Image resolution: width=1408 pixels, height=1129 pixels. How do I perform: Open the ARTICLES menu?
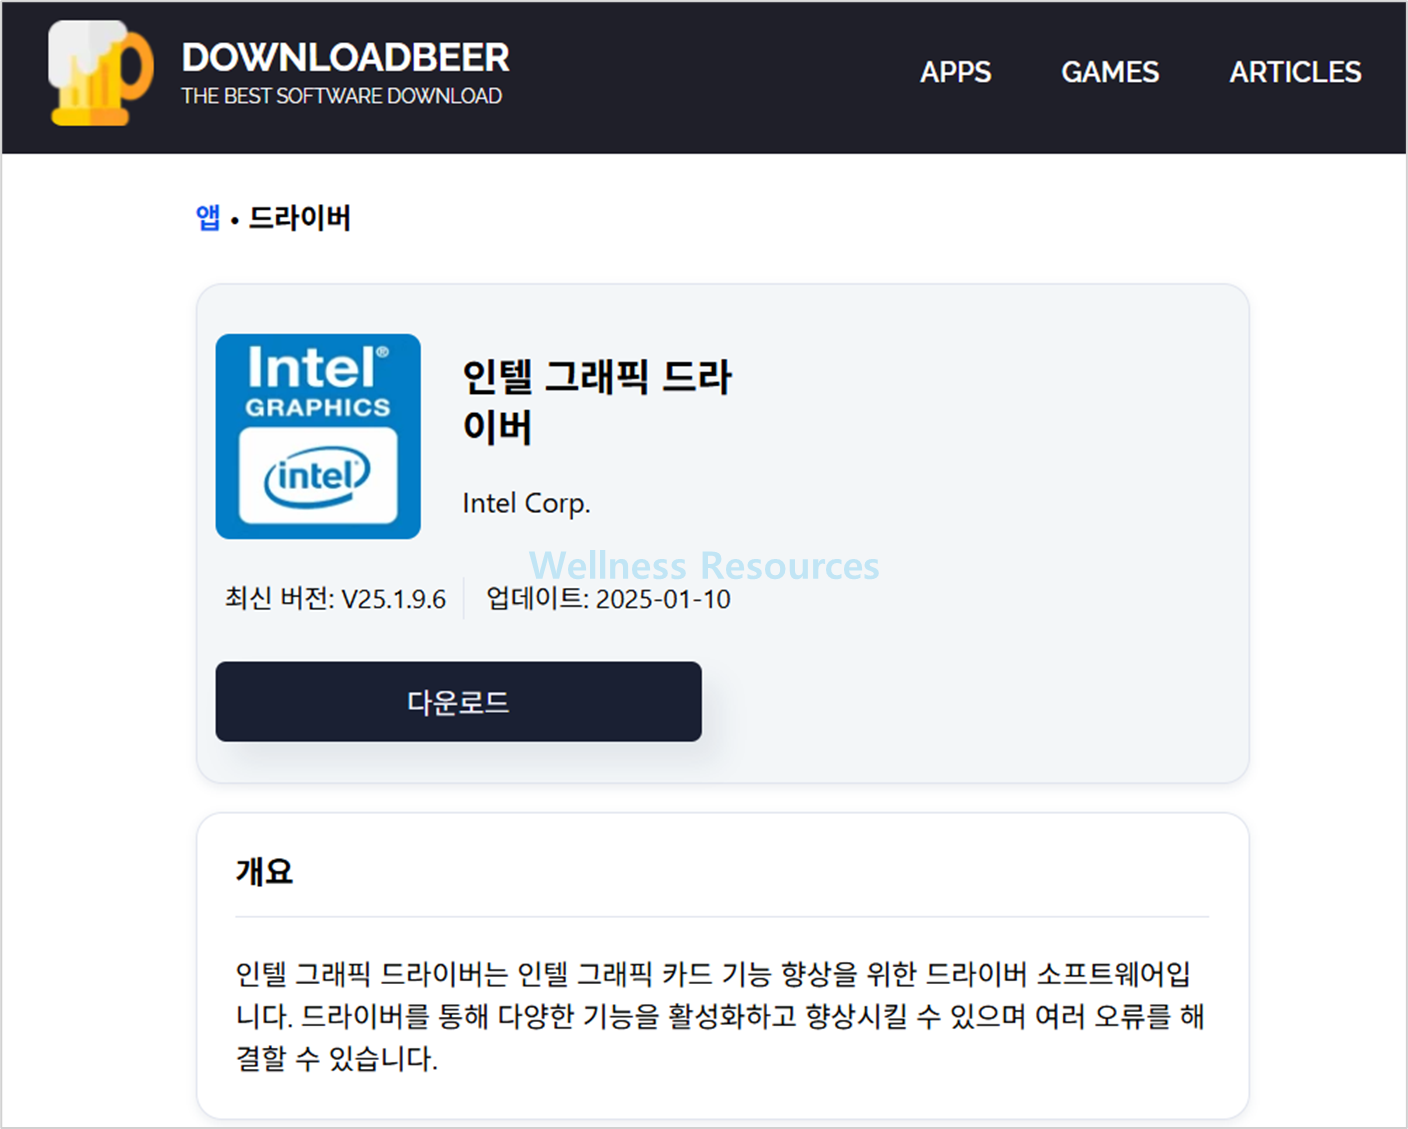(1295, 72)
